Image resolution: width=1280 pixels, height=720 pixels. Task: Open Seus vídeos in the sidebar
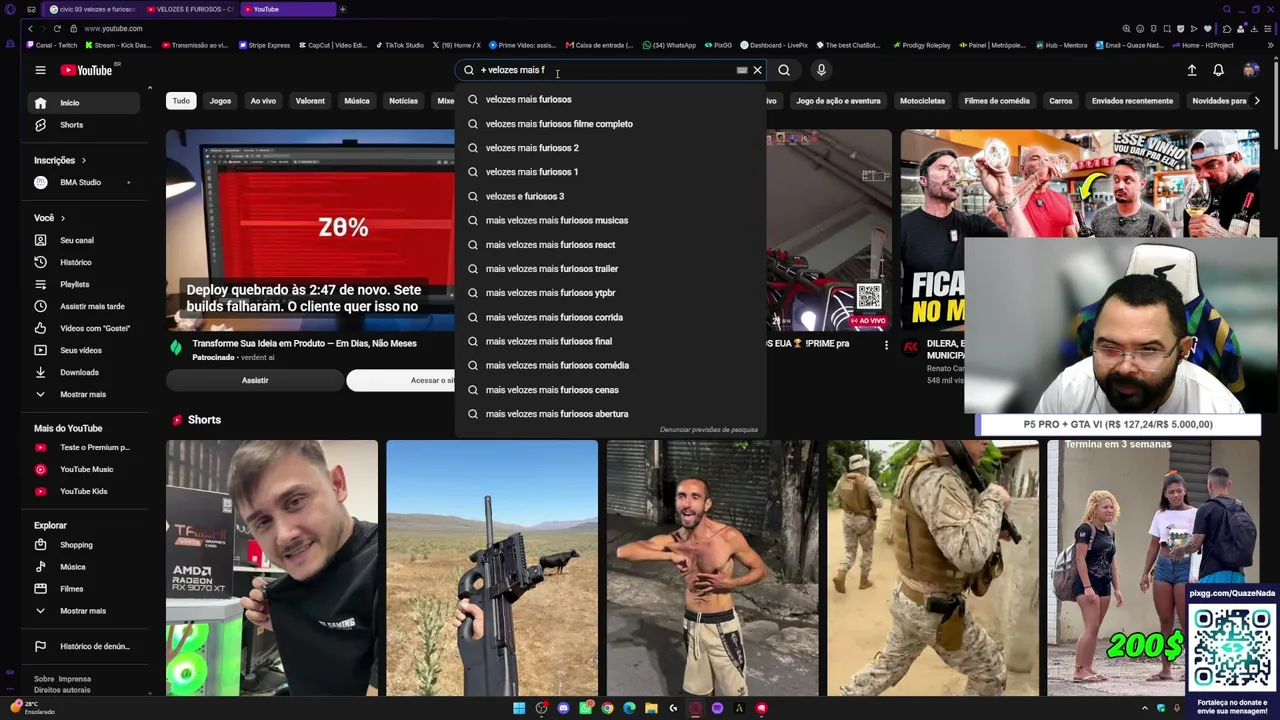85,350
